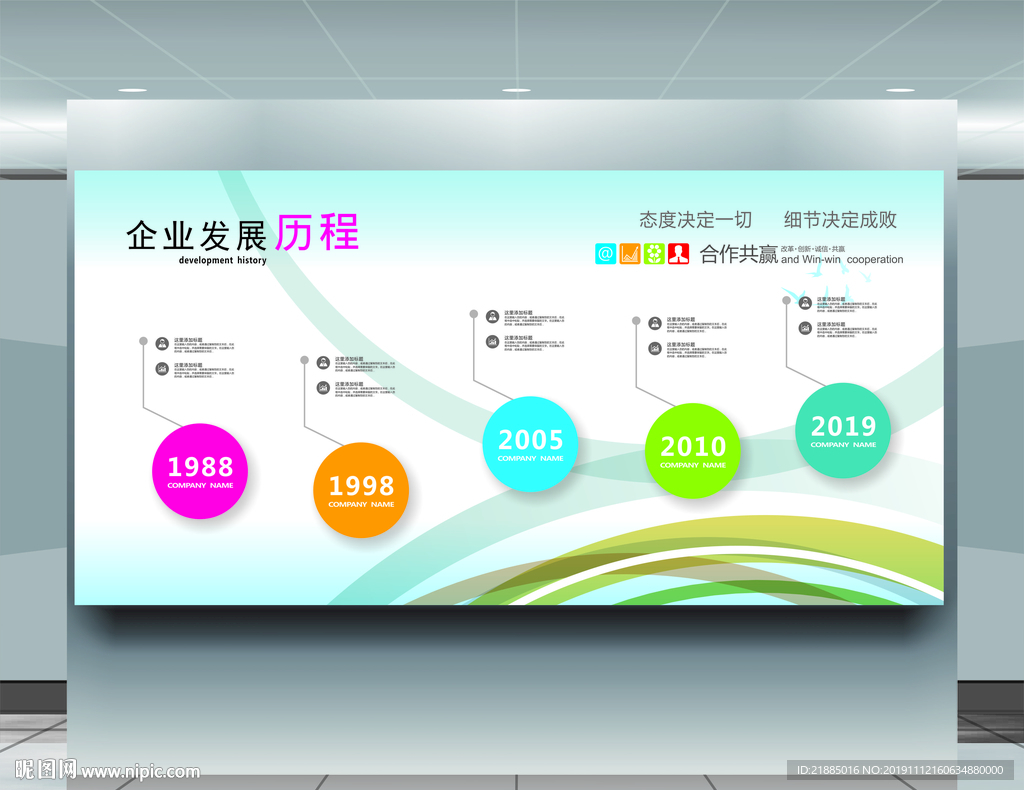Click the black heading text 企业发展
This screenshot has width=1024, height=790.
[x=197, y=236]
